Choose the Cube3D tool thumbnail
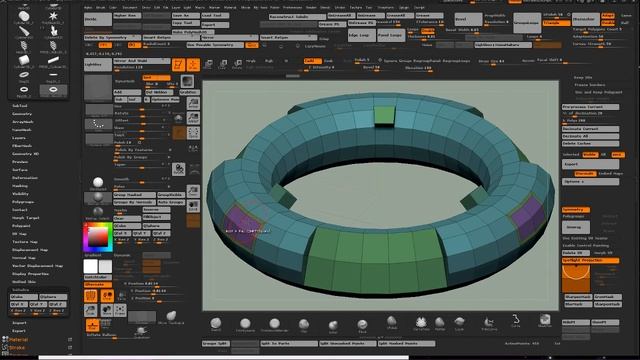The width and height of the screenshot is (640, 360). (x=24, y=61)
